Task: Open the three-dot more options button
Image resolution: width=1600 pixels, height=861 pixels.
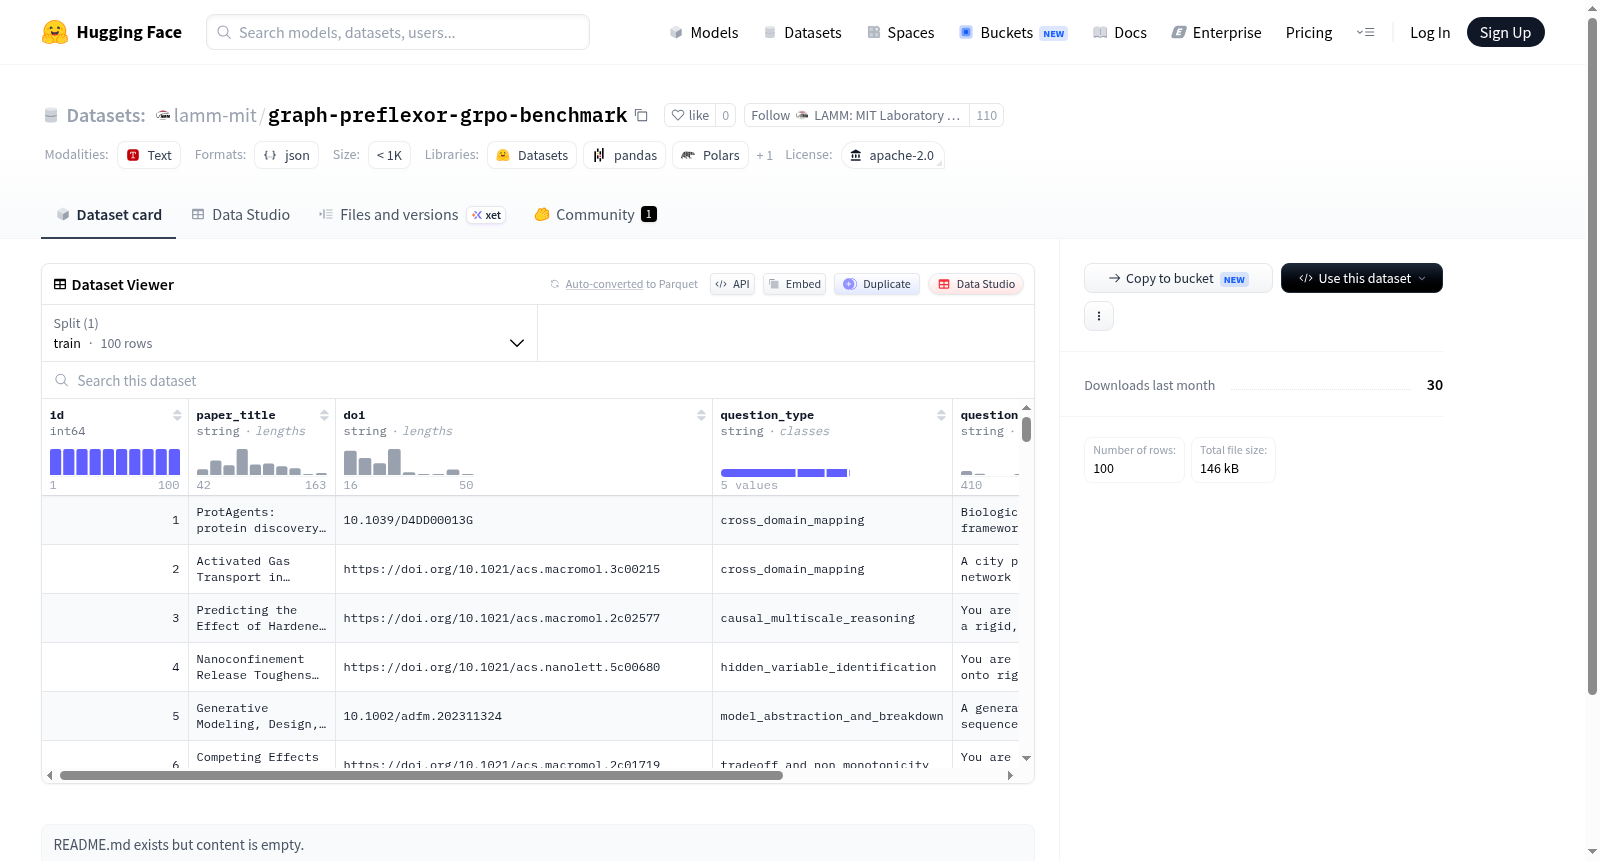Action: 1099,316
